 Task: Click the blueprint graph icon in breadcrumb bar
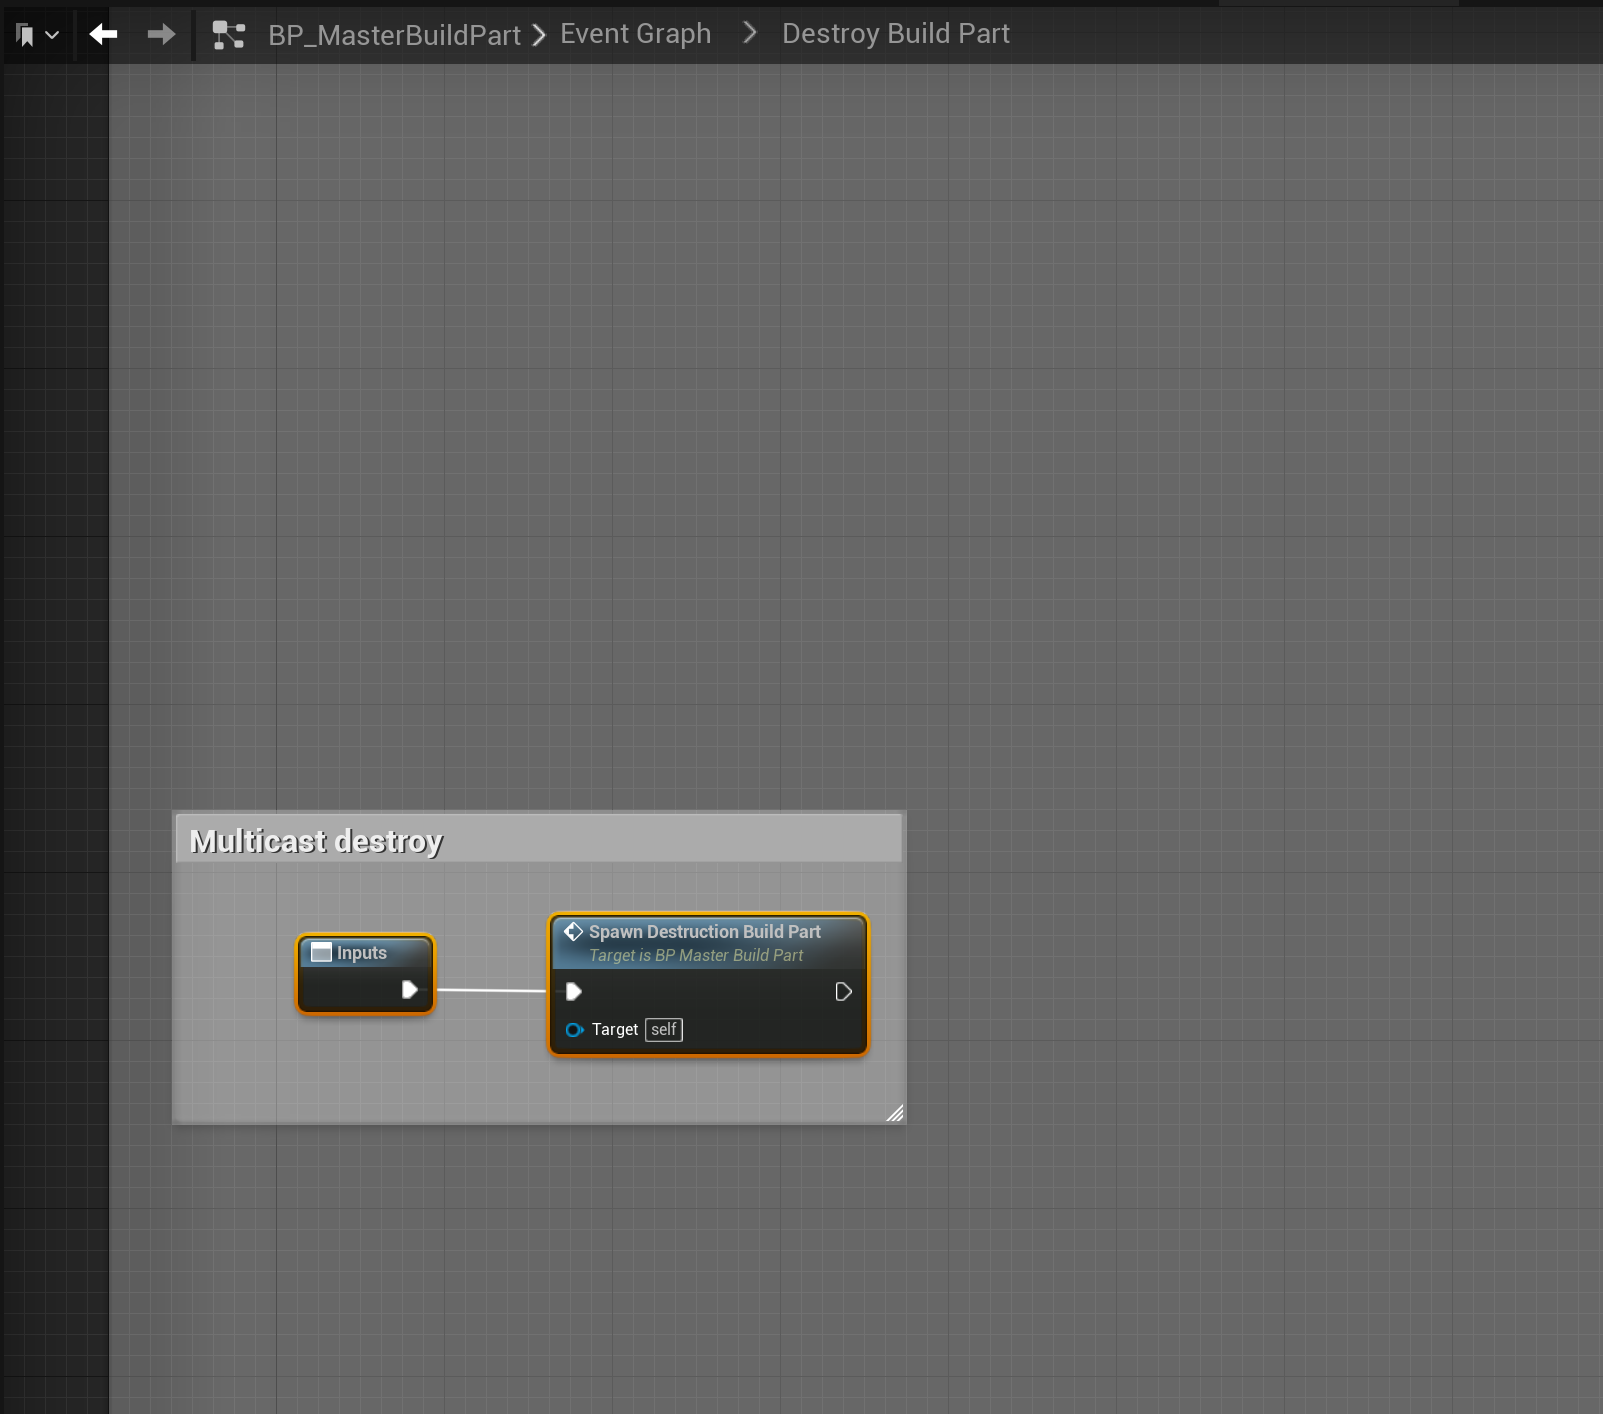tap(229, 35)
